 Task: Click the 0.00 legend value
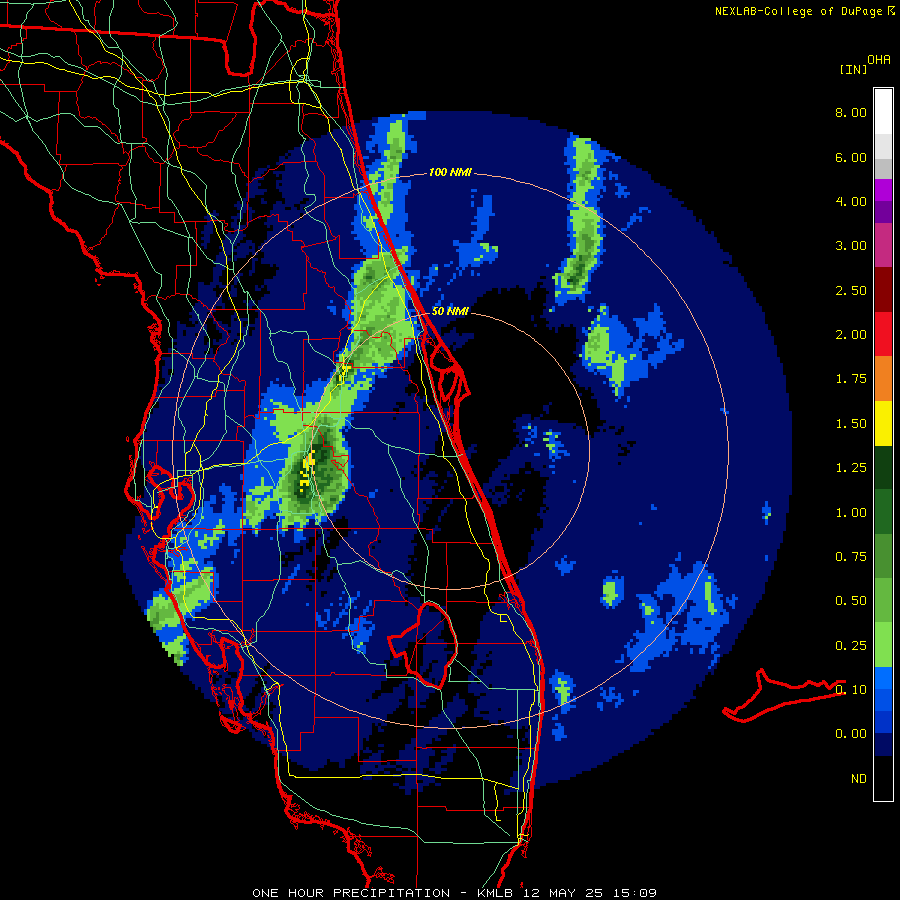pos(851,734)
